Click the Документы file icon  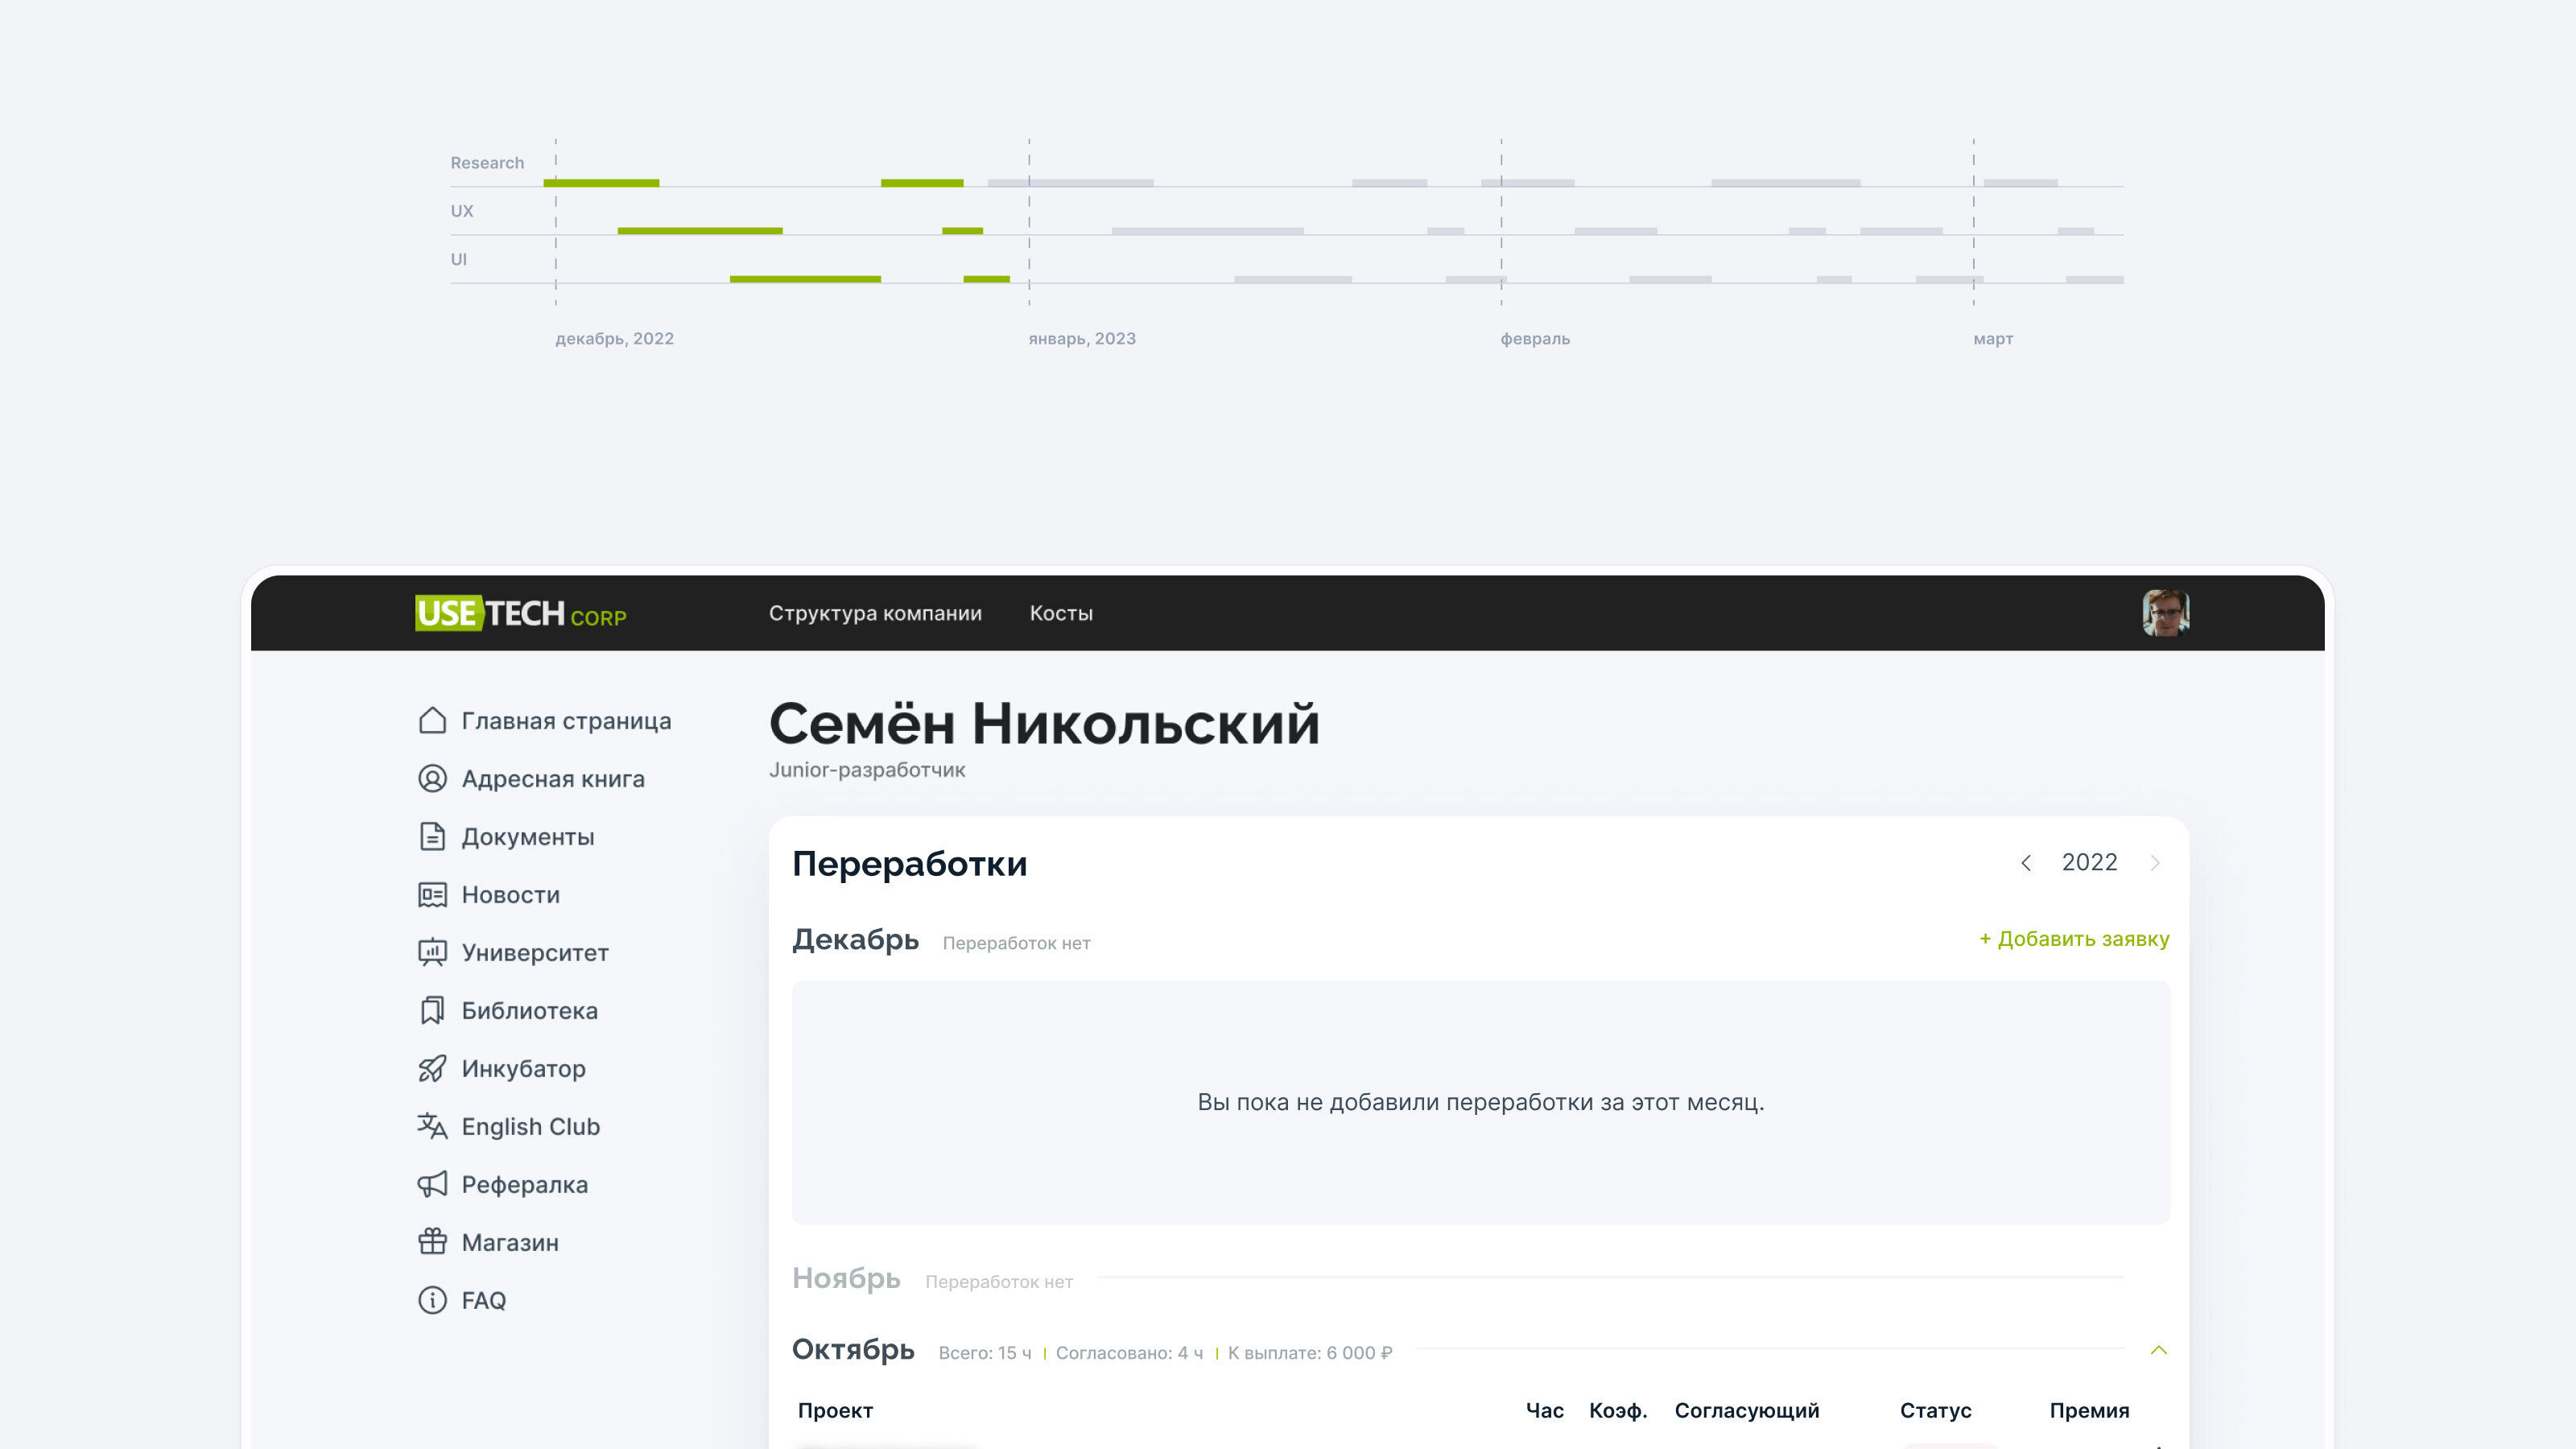click(x=432, y=837)
